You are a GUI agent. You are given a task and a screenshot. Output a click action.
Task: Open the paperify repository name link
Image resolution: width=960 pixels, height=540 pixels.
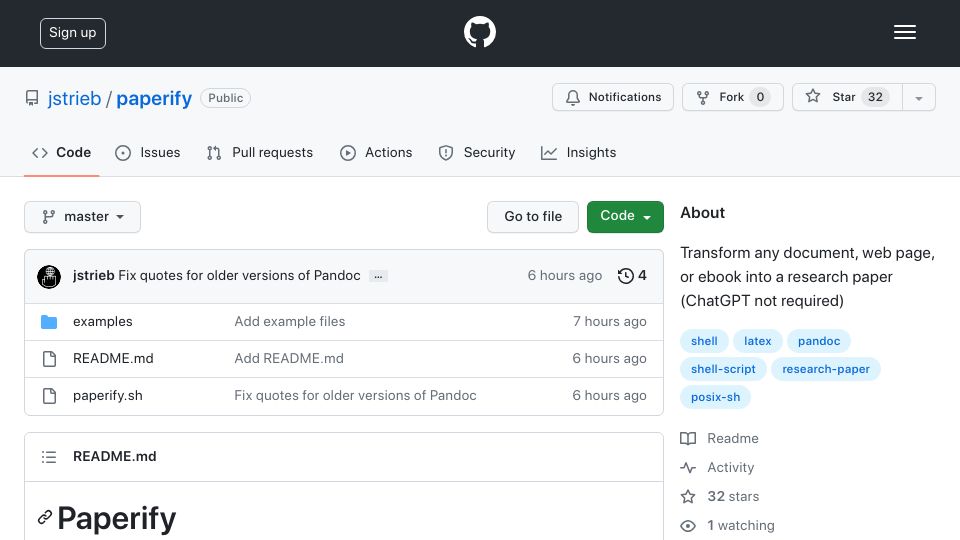tap(154, 99)
